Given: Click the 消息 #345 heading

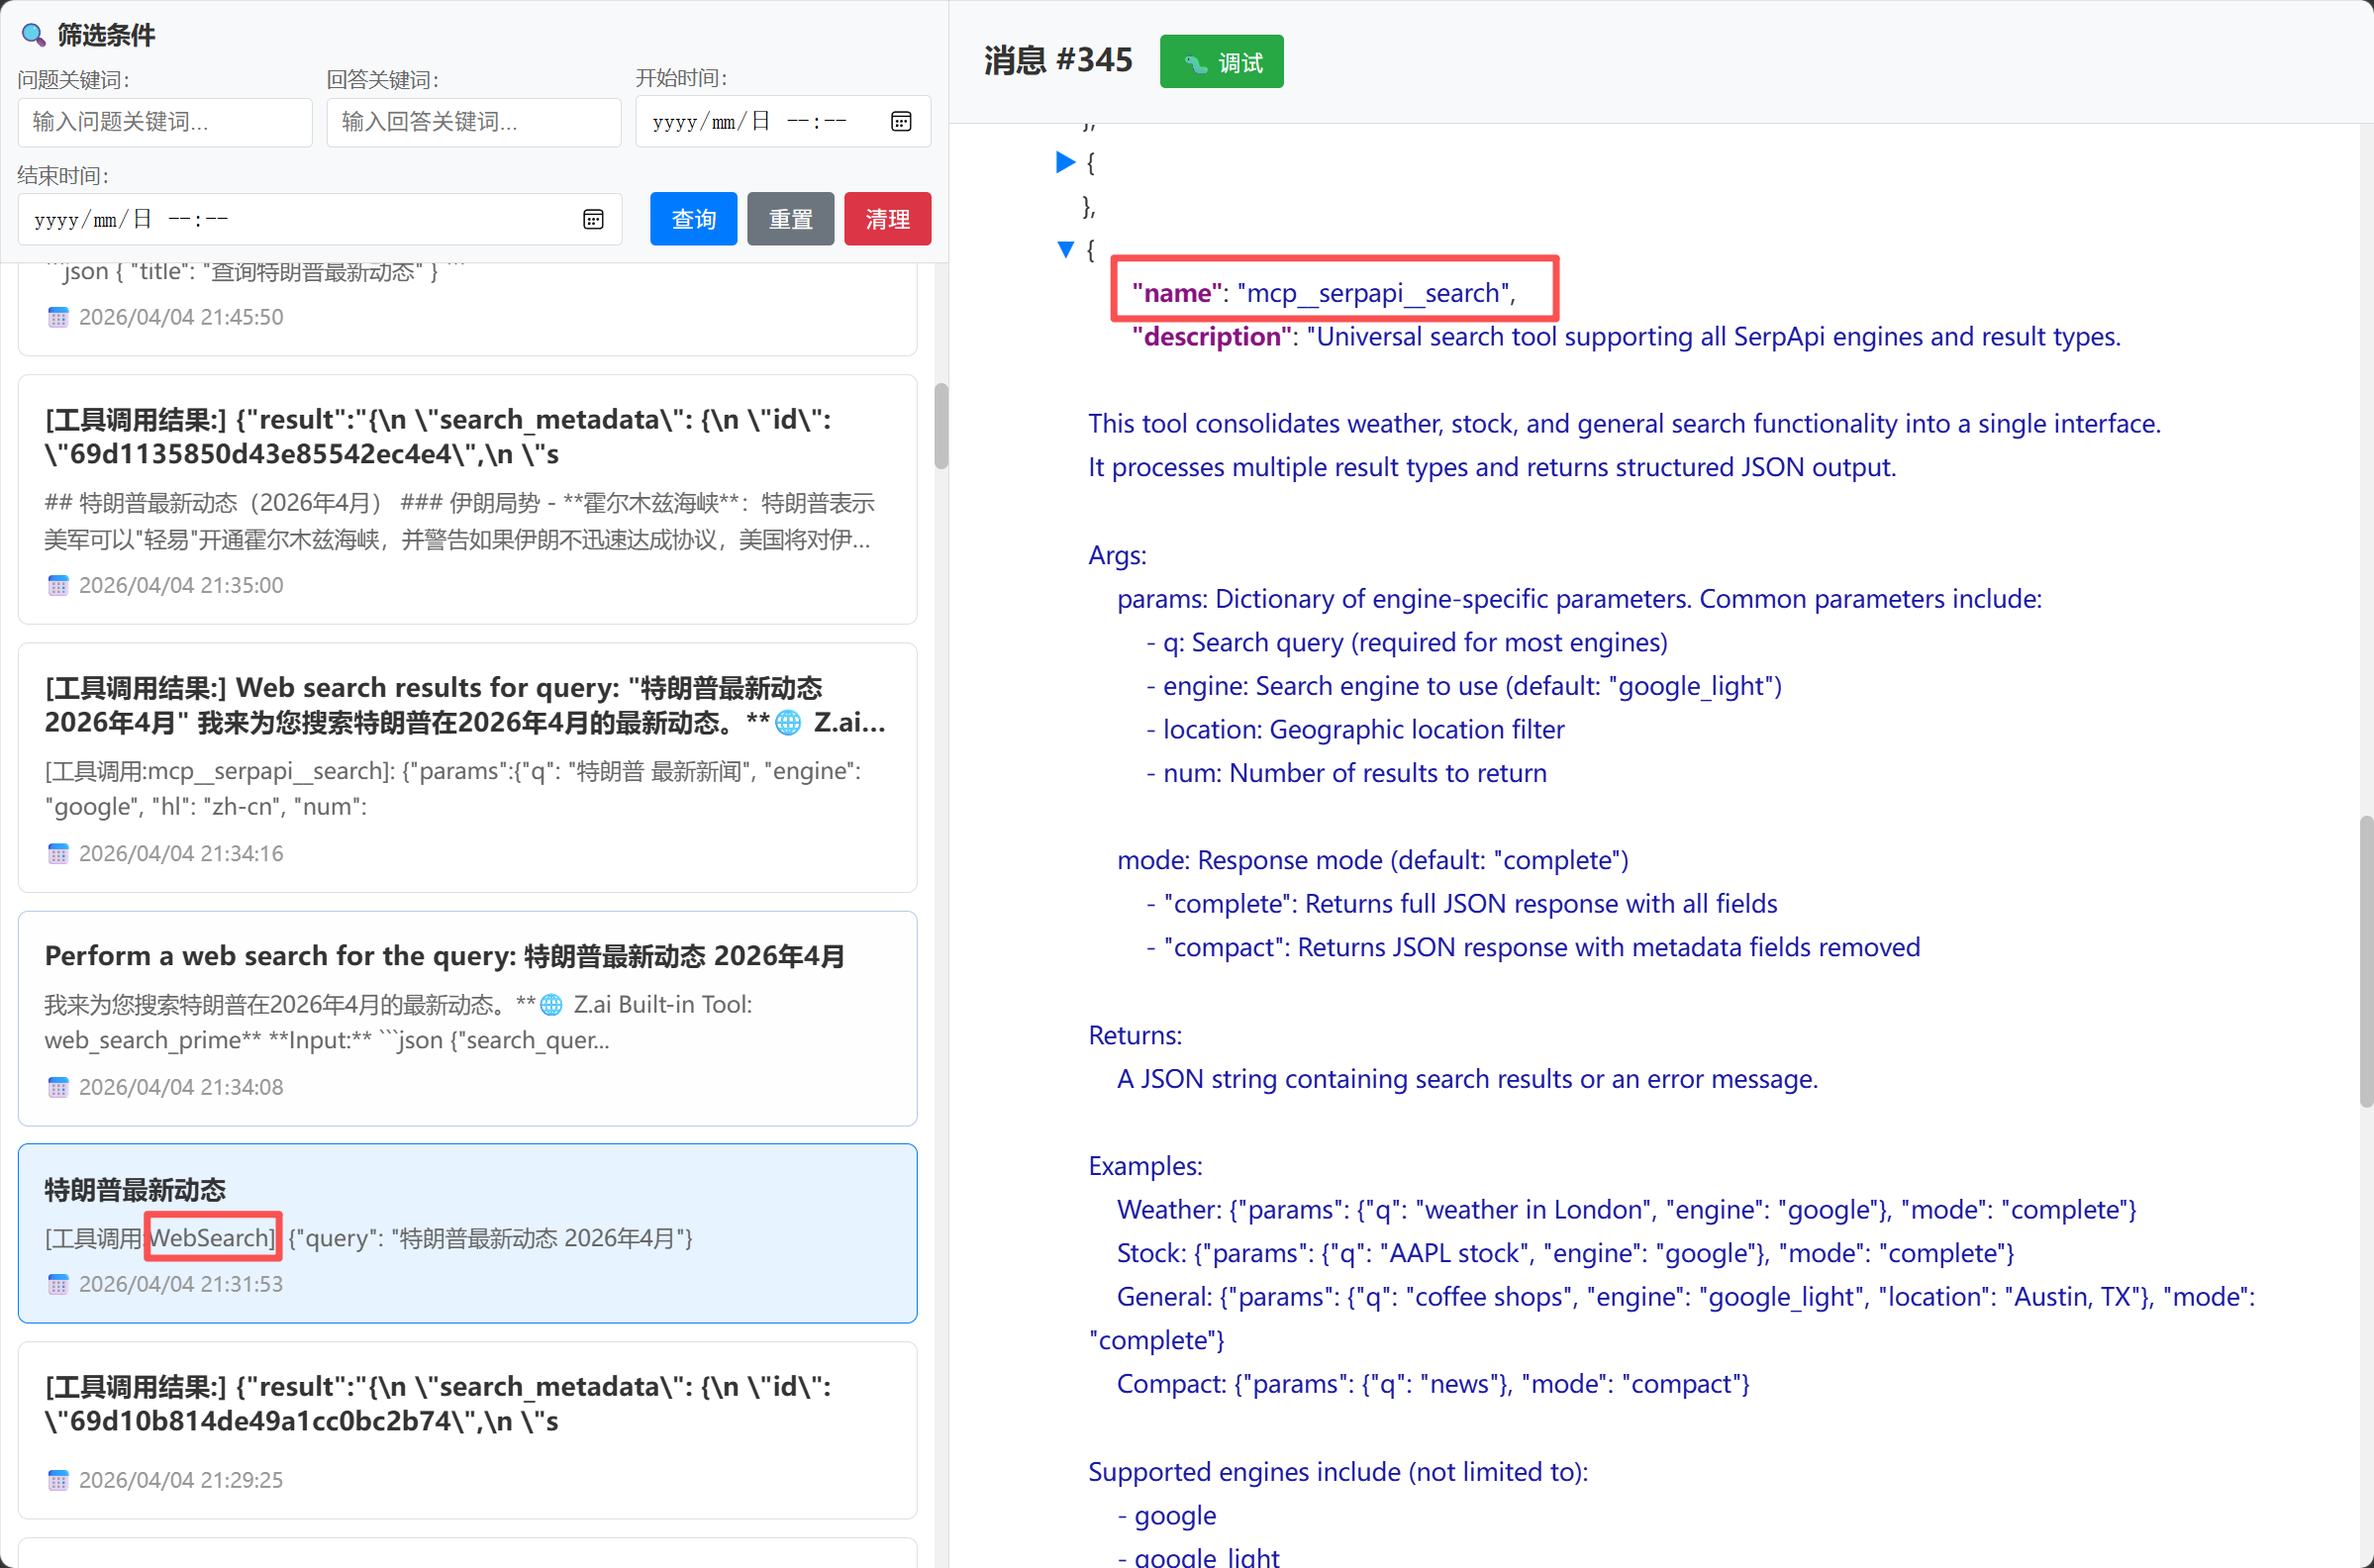Looking at the screenshot, I should point(1058,60).
